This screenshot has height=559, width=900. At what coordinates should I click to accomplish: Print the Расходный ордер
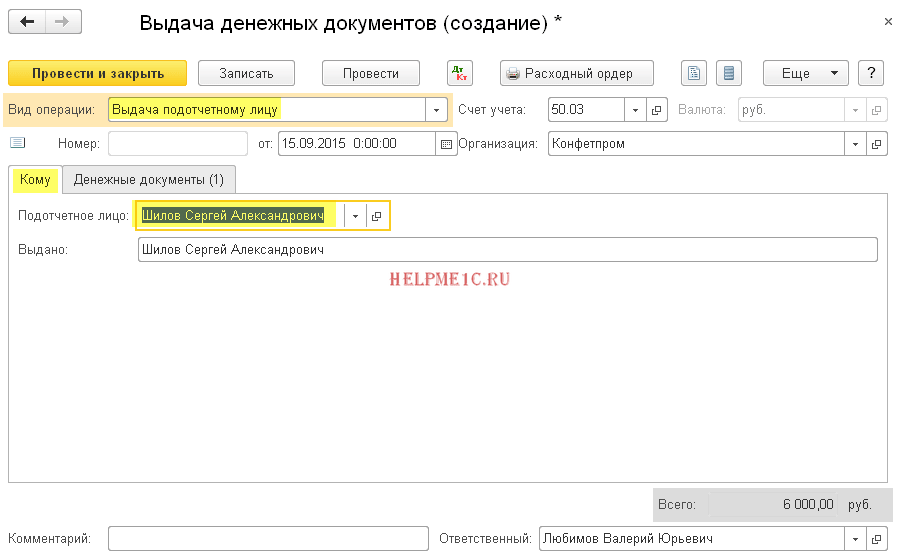tap(577, 73)
